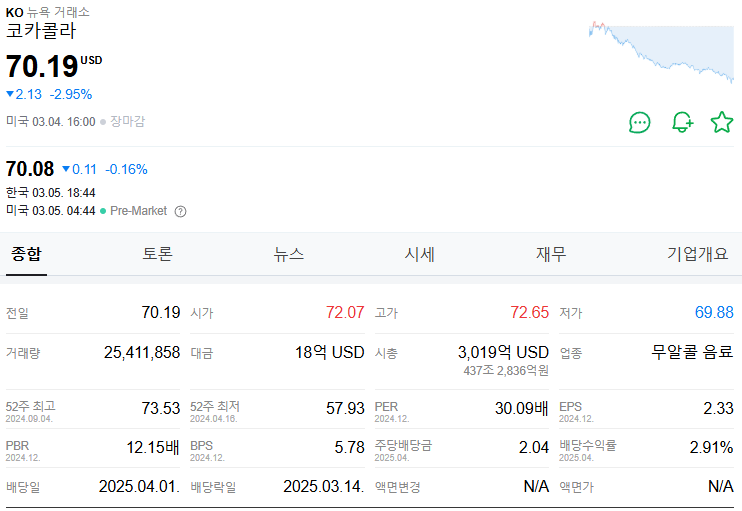The image size is (742, 511).
Task: Open the Pre-Market help question mark icon
Action: (x=180, y=211)
